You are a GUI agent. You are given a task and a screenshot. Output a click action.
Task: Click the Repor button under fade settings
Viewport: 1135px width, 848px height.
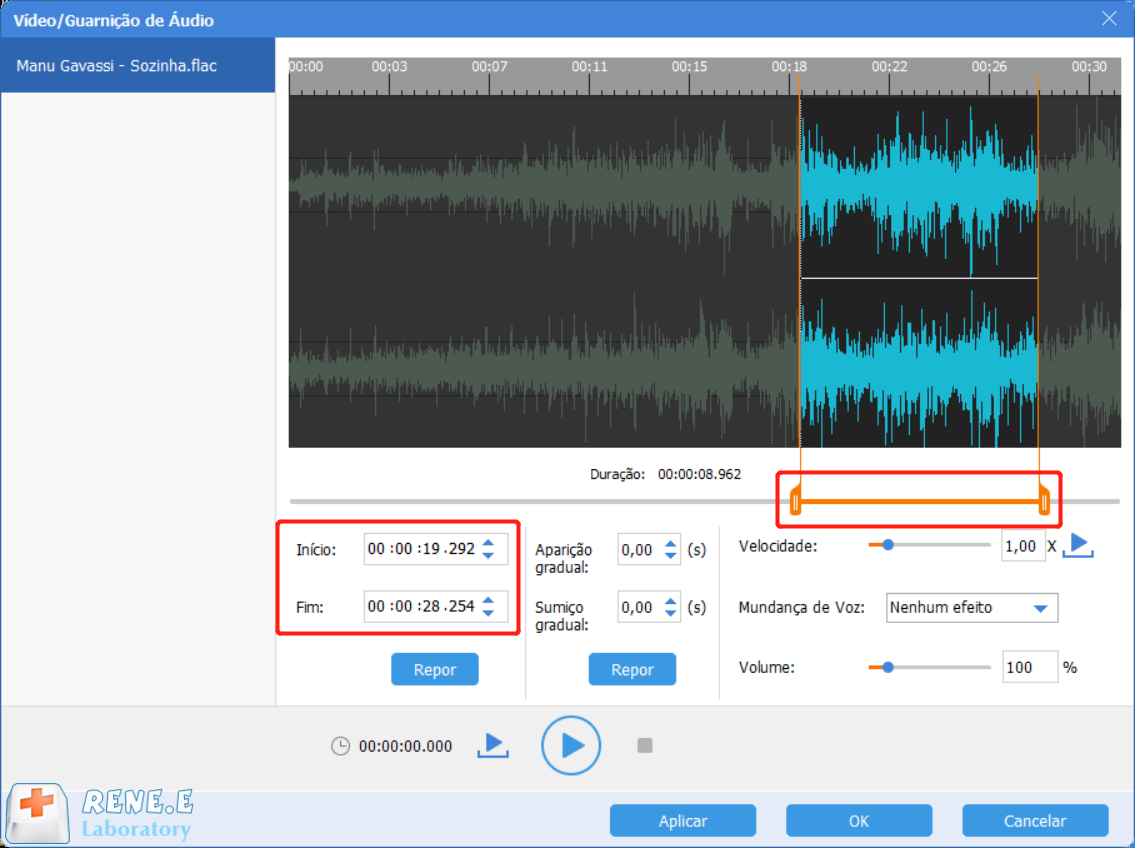tap(632, 669)
